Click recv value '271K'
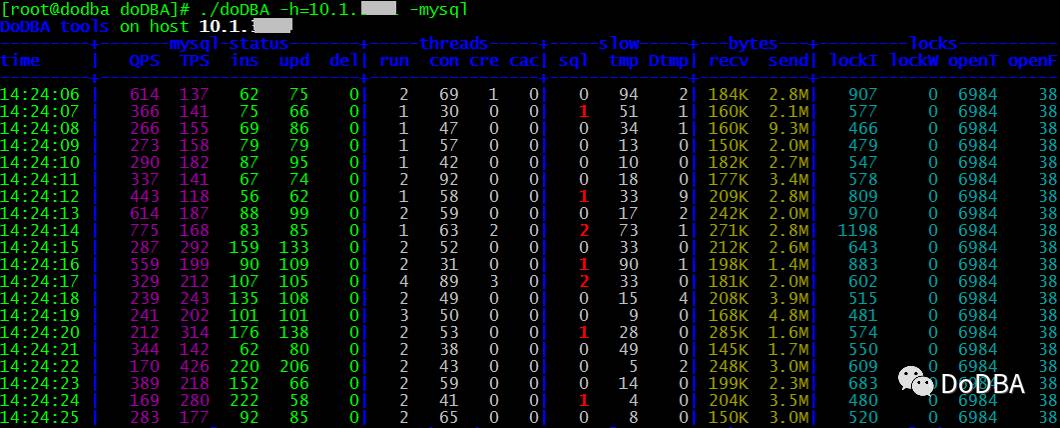 point(729,230)
